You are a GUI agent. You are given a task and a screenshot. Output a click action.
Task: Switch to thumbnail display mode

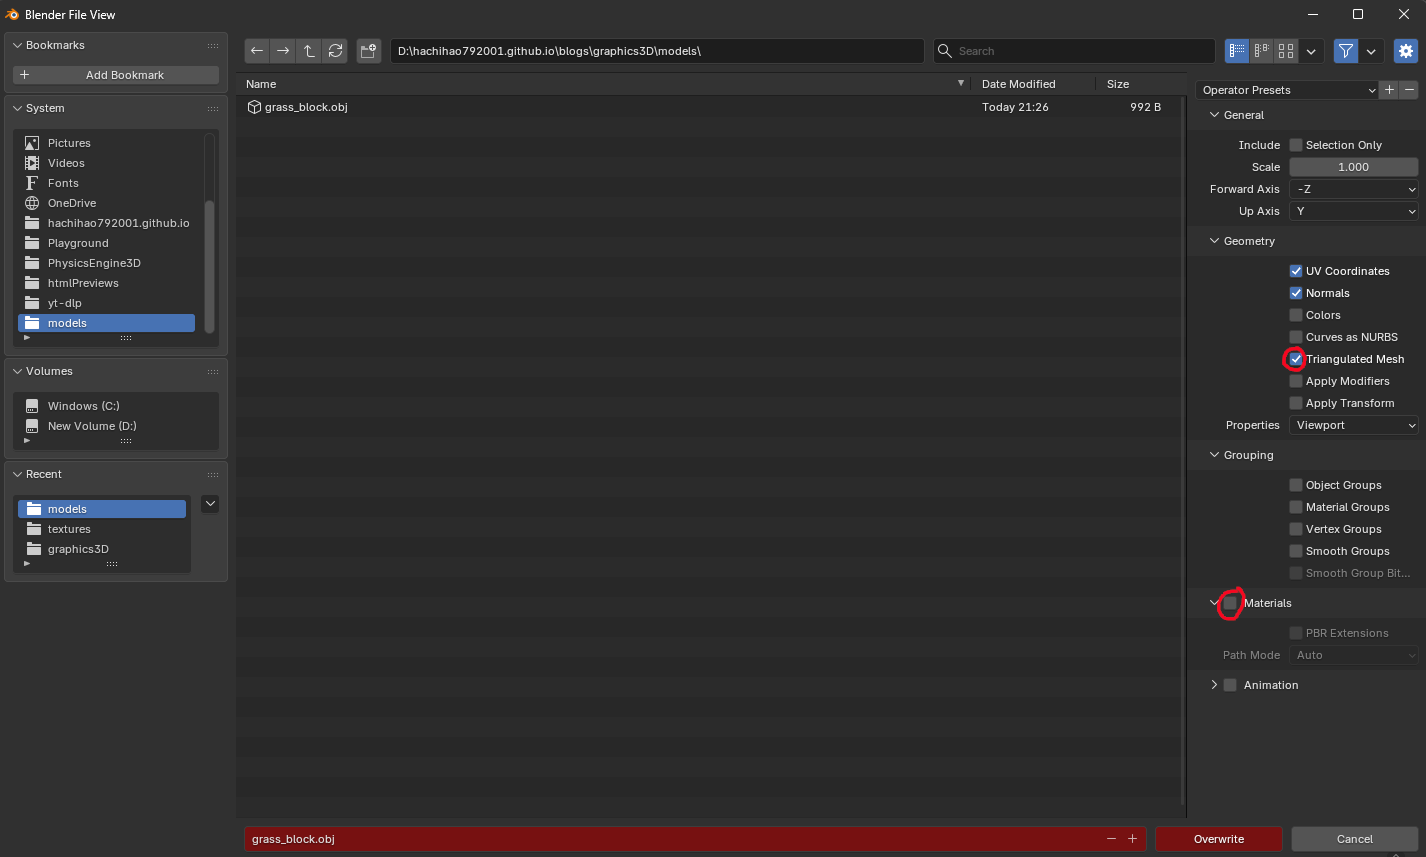[x=1286, y=51]
